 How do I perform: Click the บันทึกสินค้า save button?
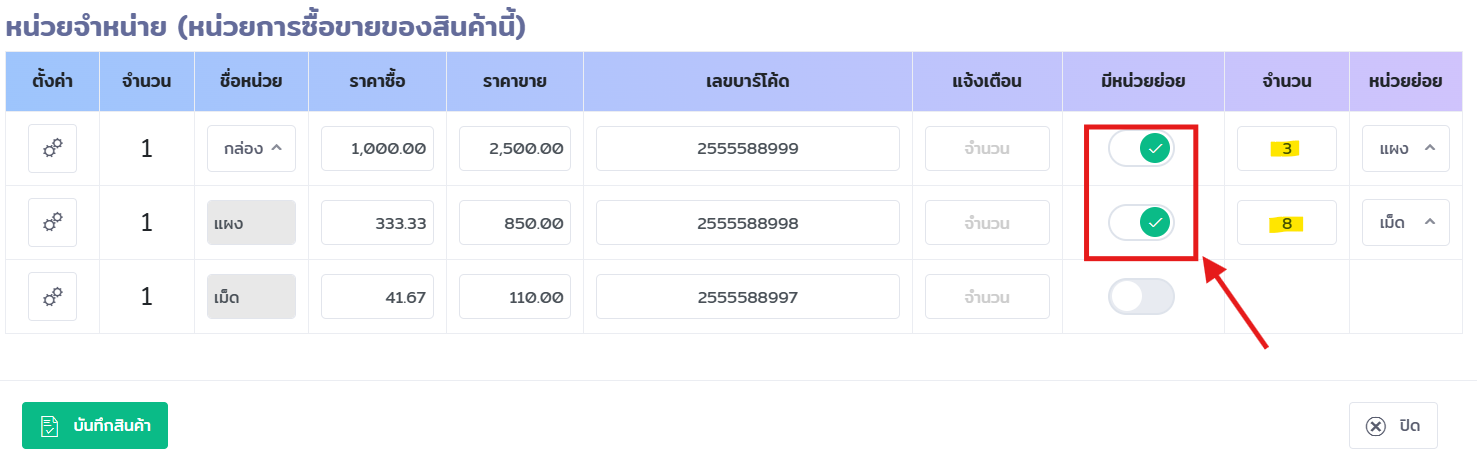click(x=95, y=426)
